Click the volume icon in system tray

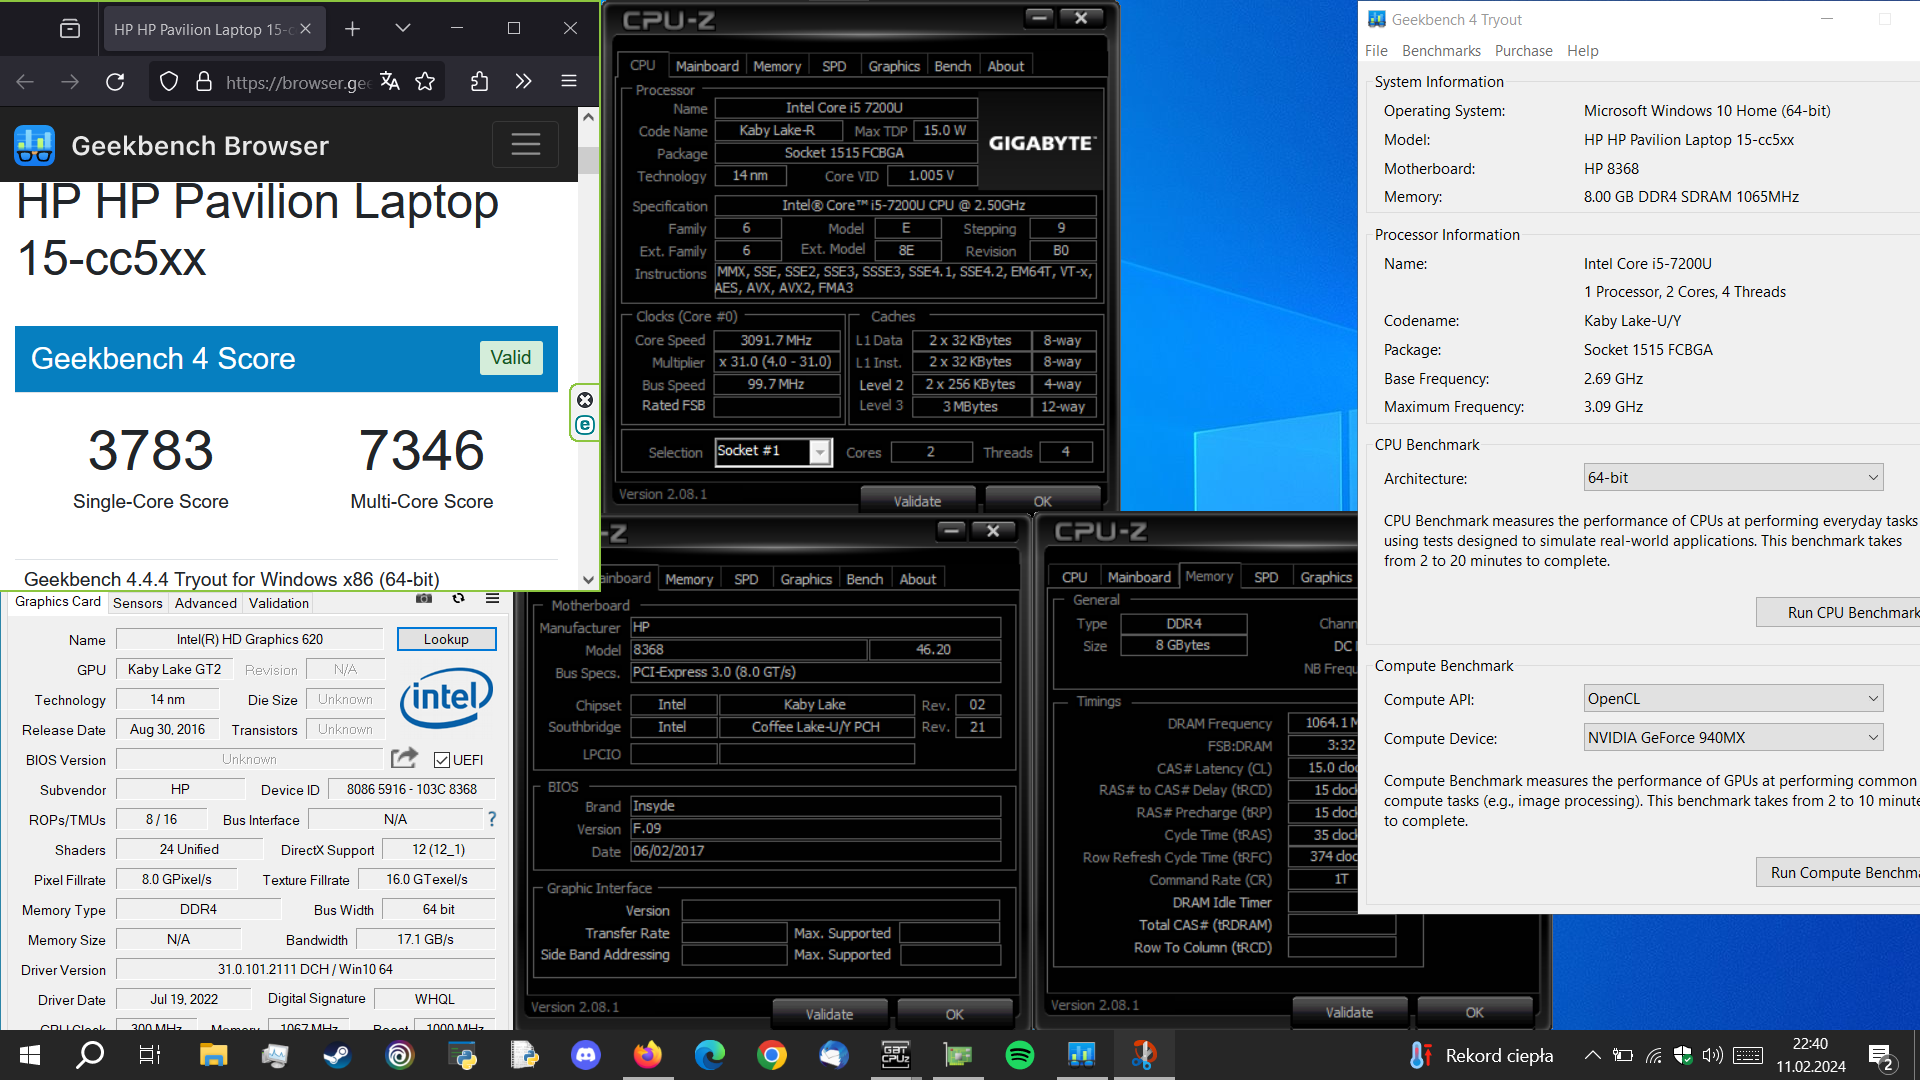(x=1712, y=1055)
